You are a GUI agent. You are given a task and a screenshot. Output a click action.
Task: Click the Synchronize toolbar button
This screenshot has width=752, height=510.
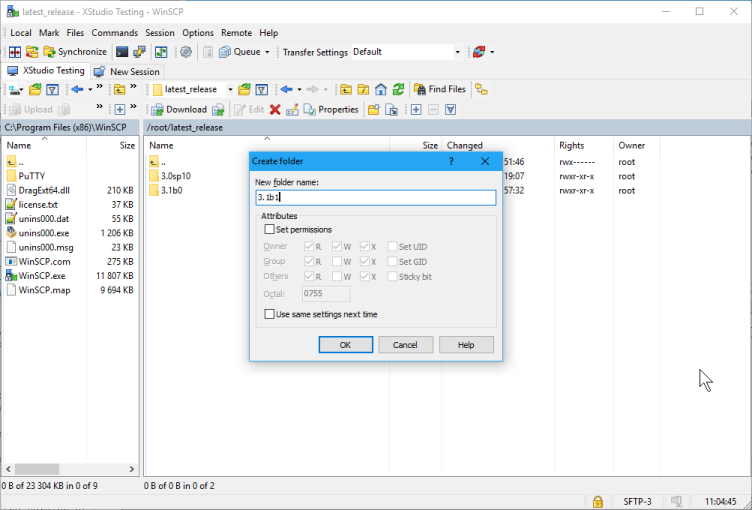tap(75, 52)
